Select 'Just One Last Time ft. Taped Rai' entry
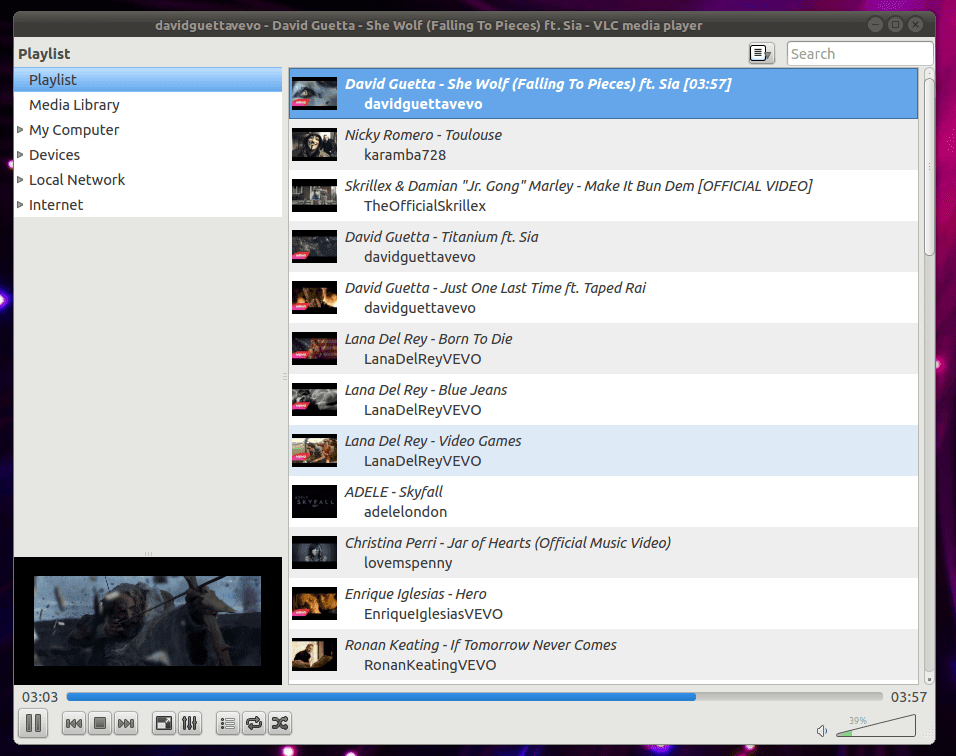956x756 pixels. pos(604,298)
